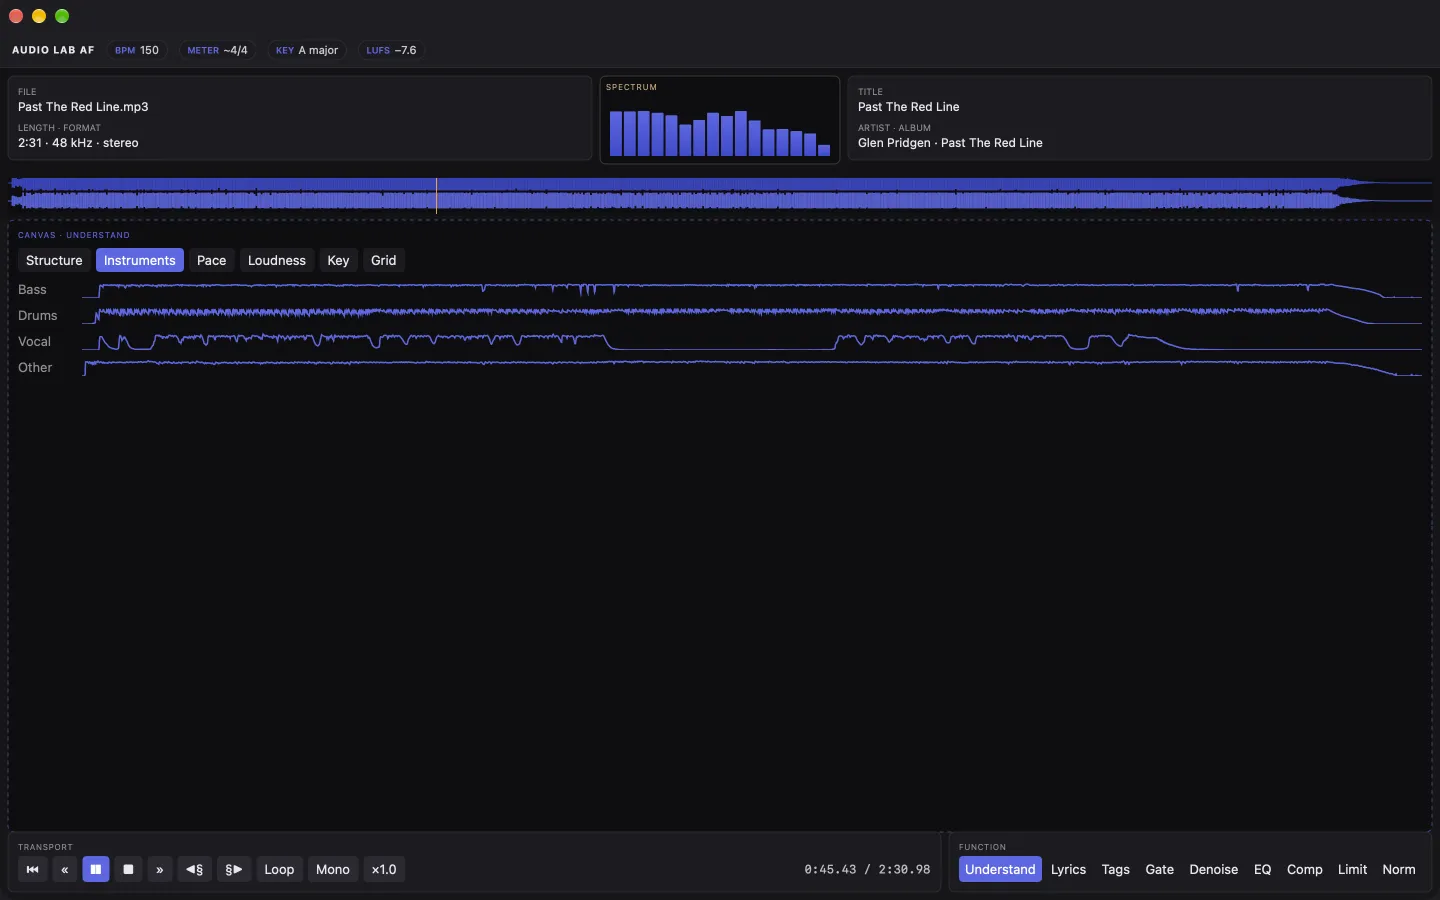1440x900 pixels.
Task: Click the 2:31 · 48 kHz · stereo text
Action: [78, 143]
